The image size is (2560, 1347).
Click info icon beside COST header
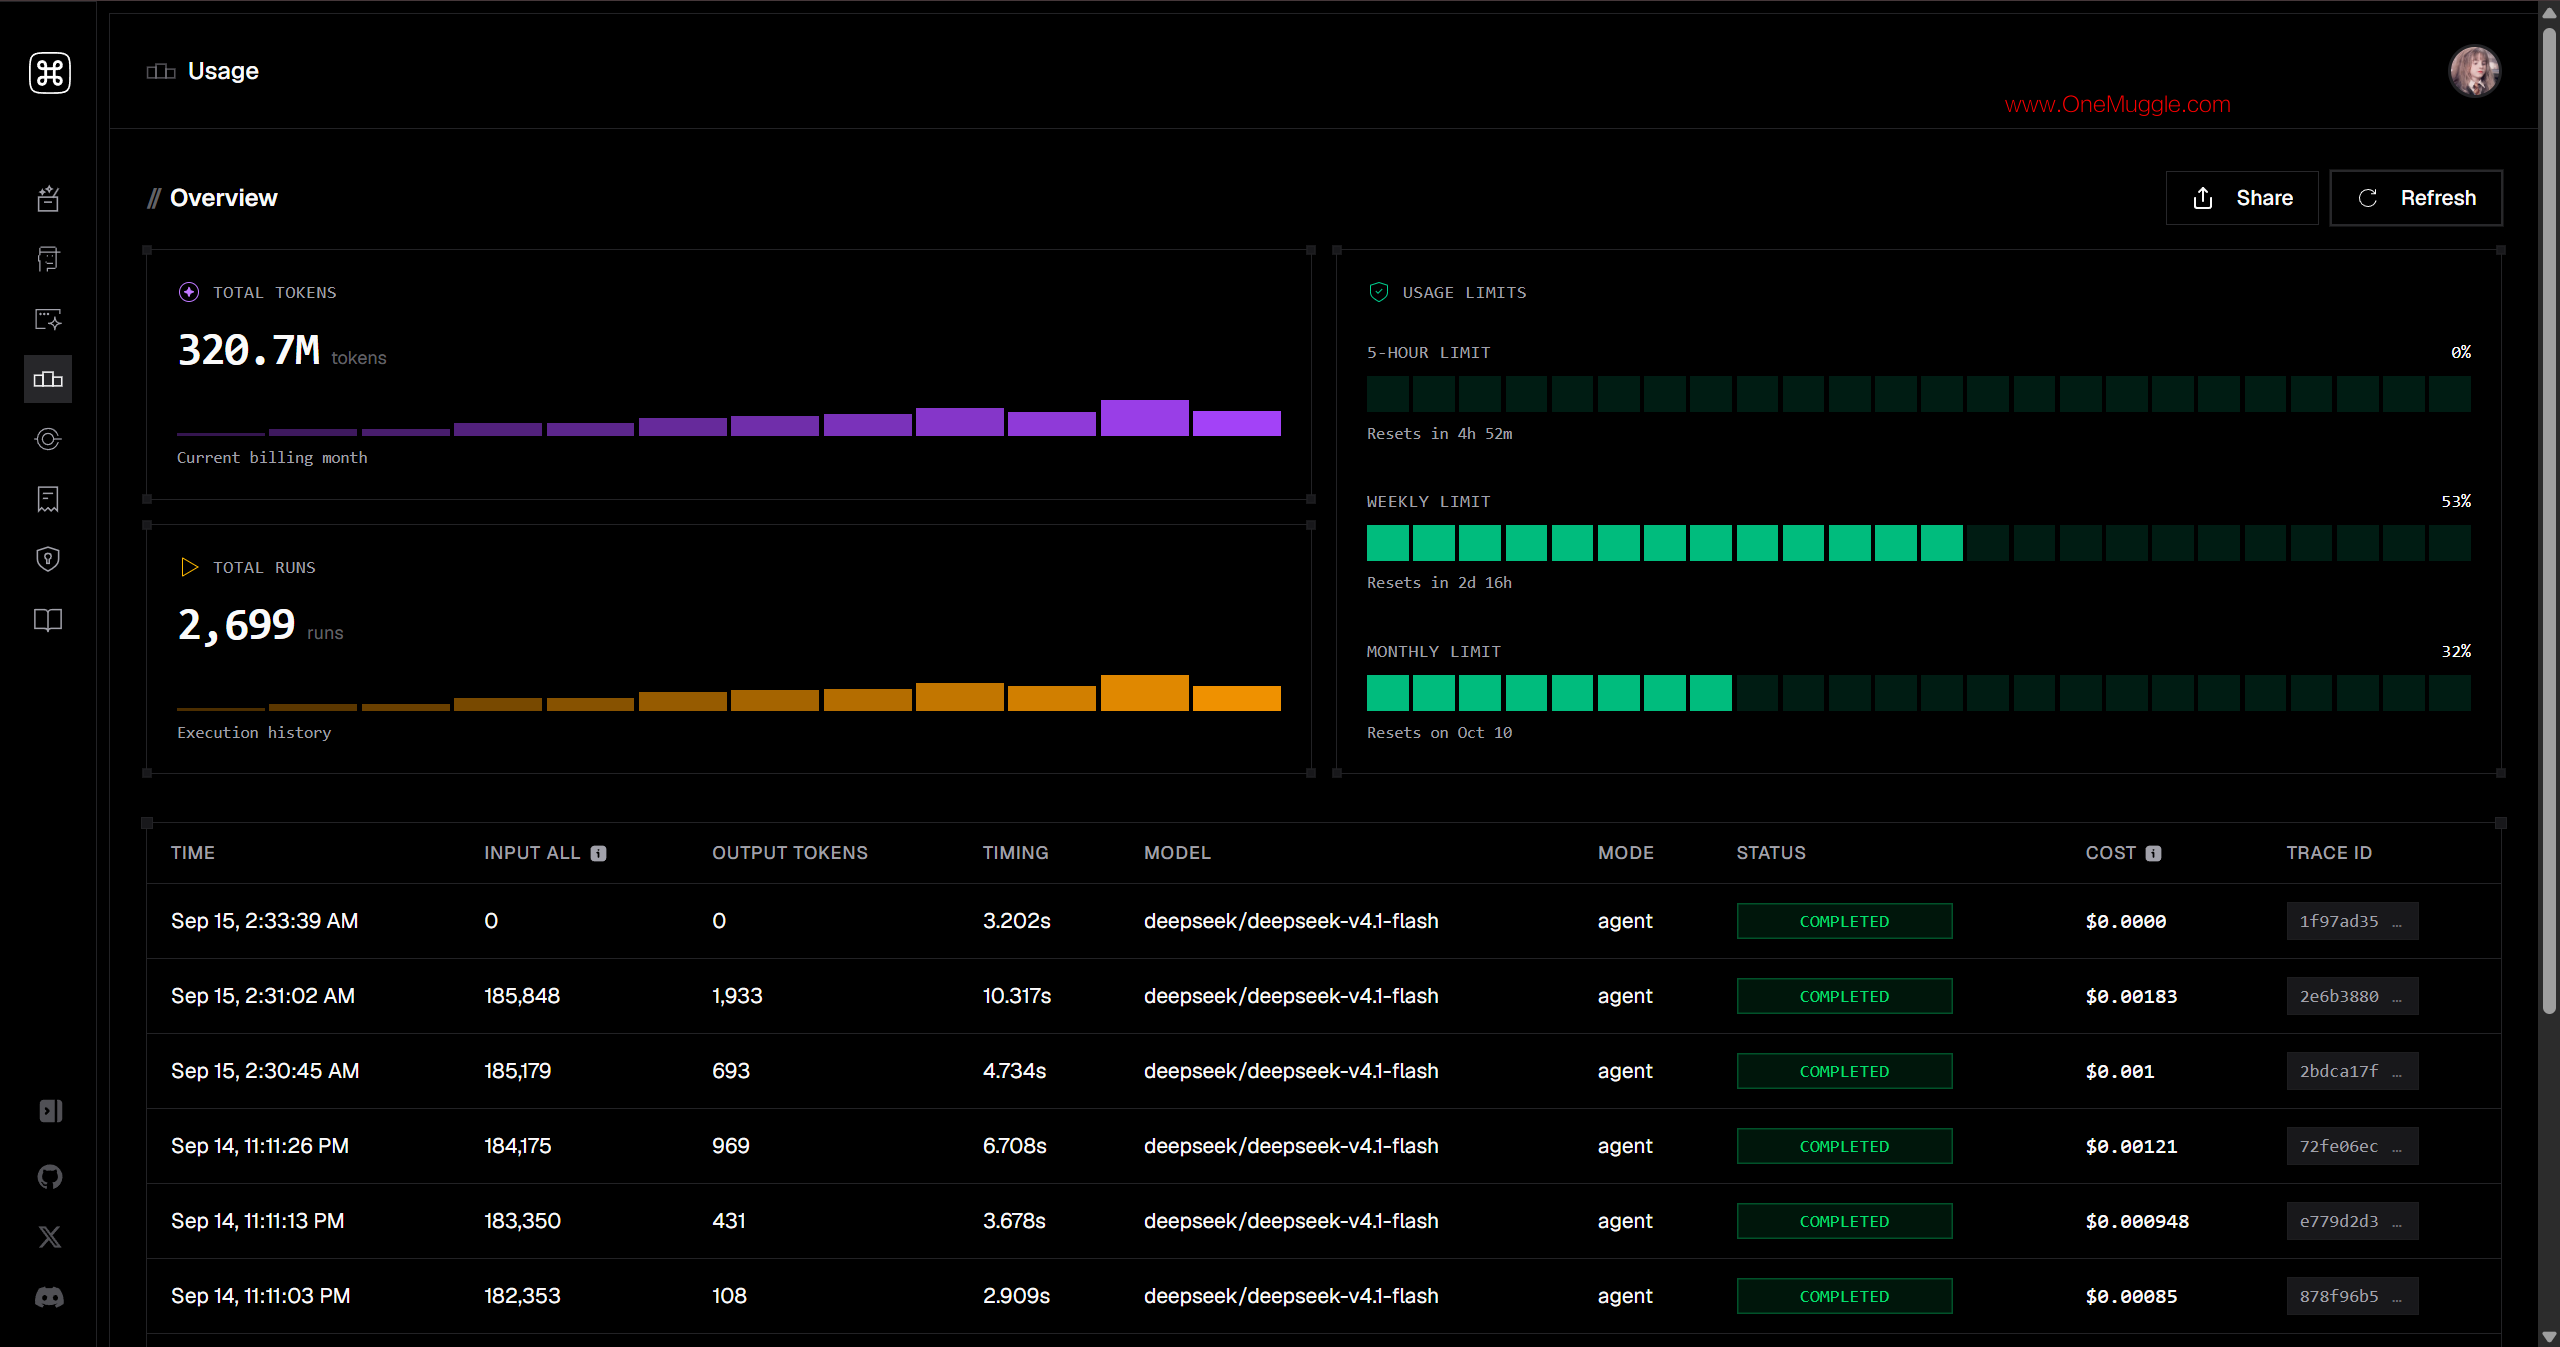click(2154, 853)
